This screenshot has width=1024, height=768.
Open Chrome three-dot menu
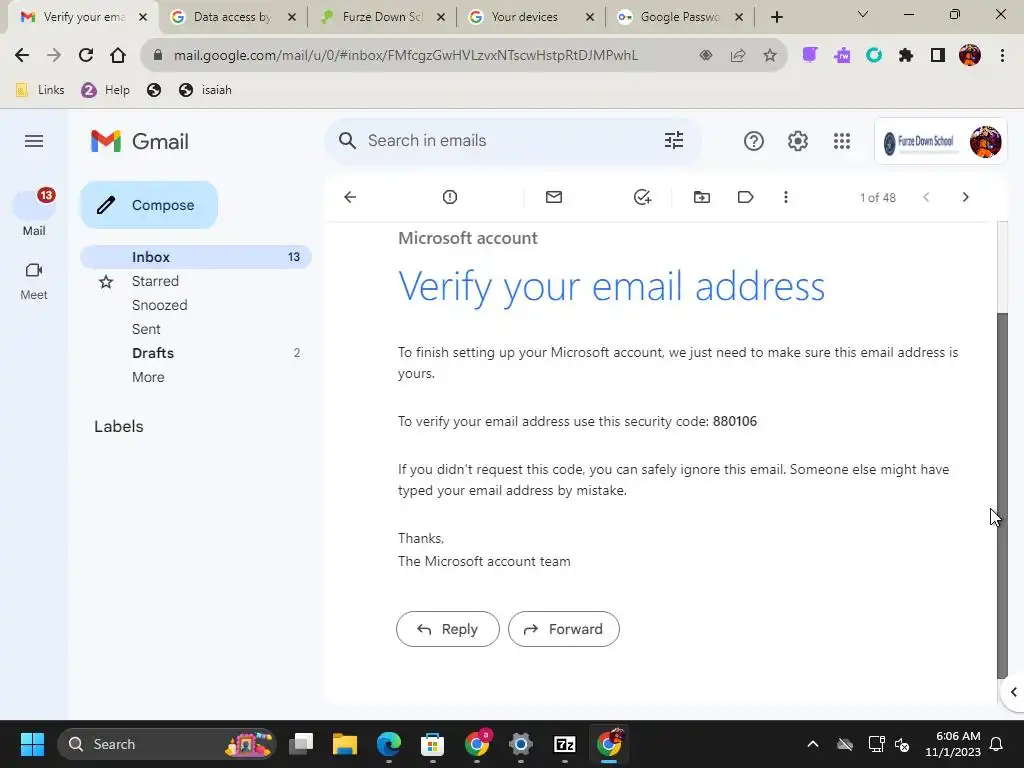[1002, 56]
